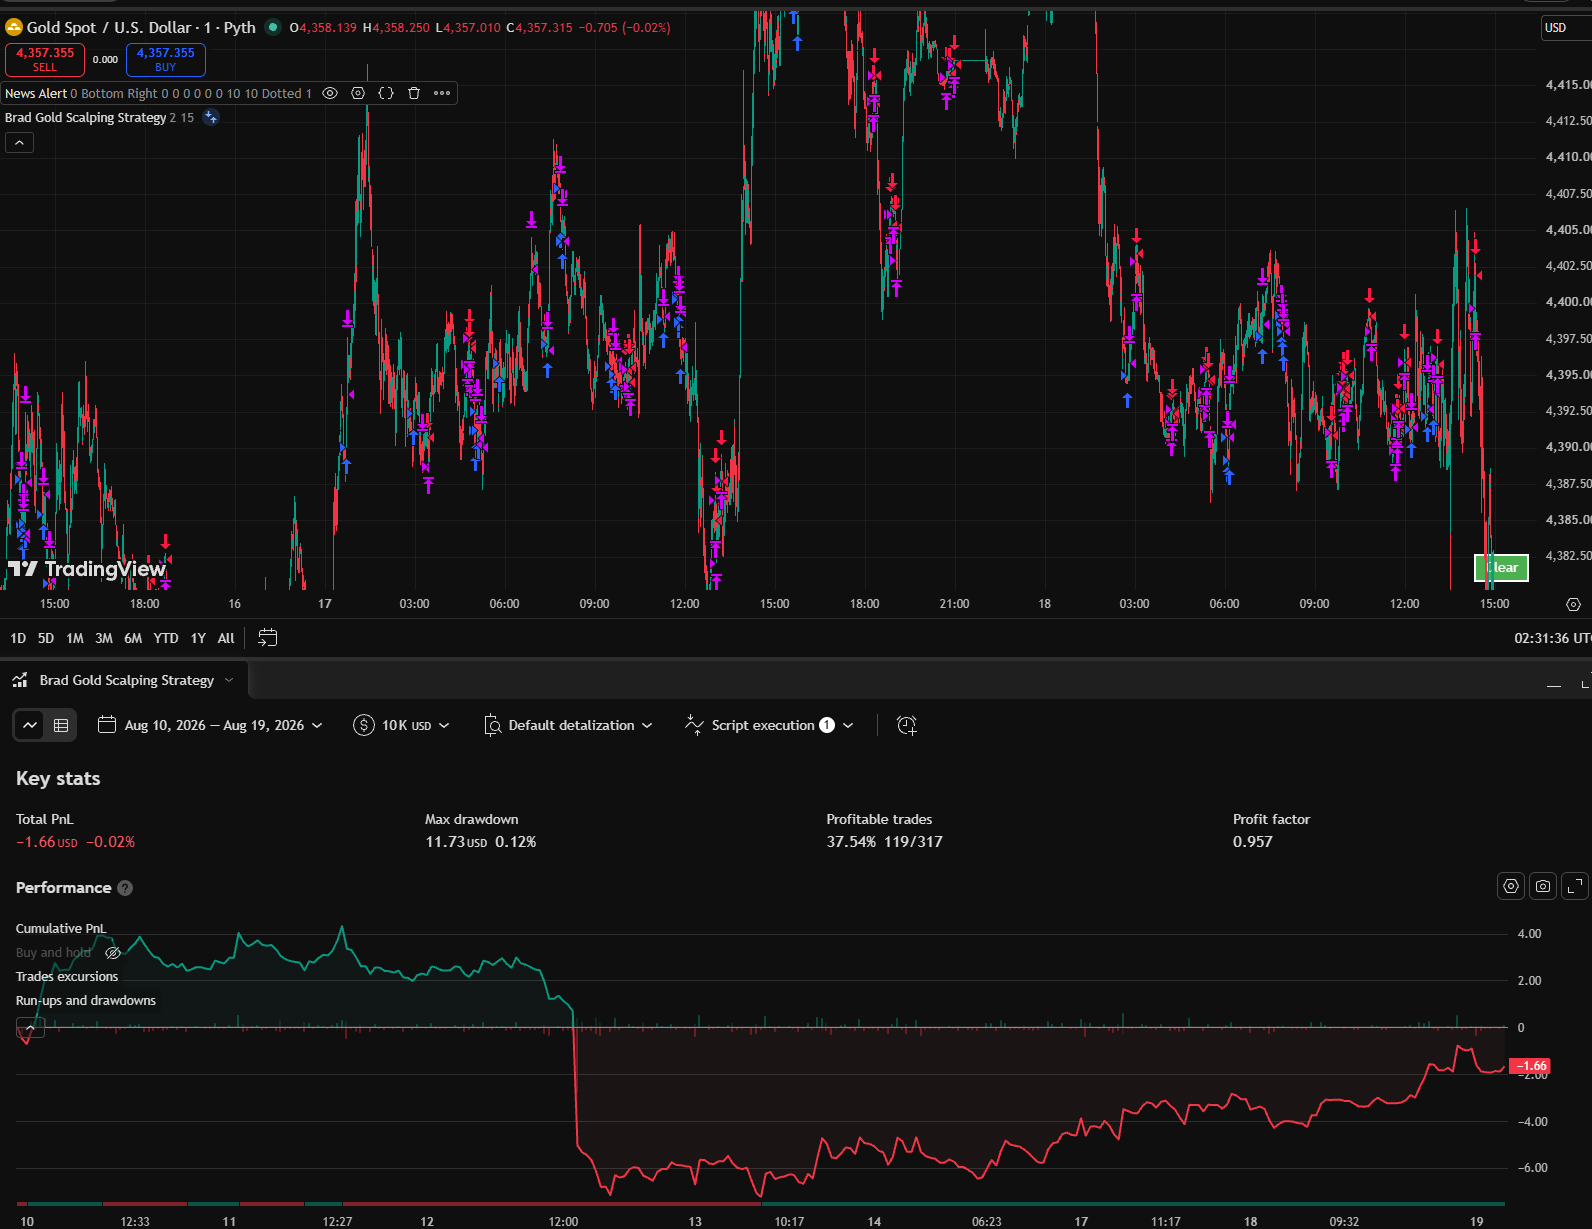The image size is (1592, 1229).
Task: Click the blue trades icon beside Brad Gold Scalping Strategy
Action: [211, 117]
